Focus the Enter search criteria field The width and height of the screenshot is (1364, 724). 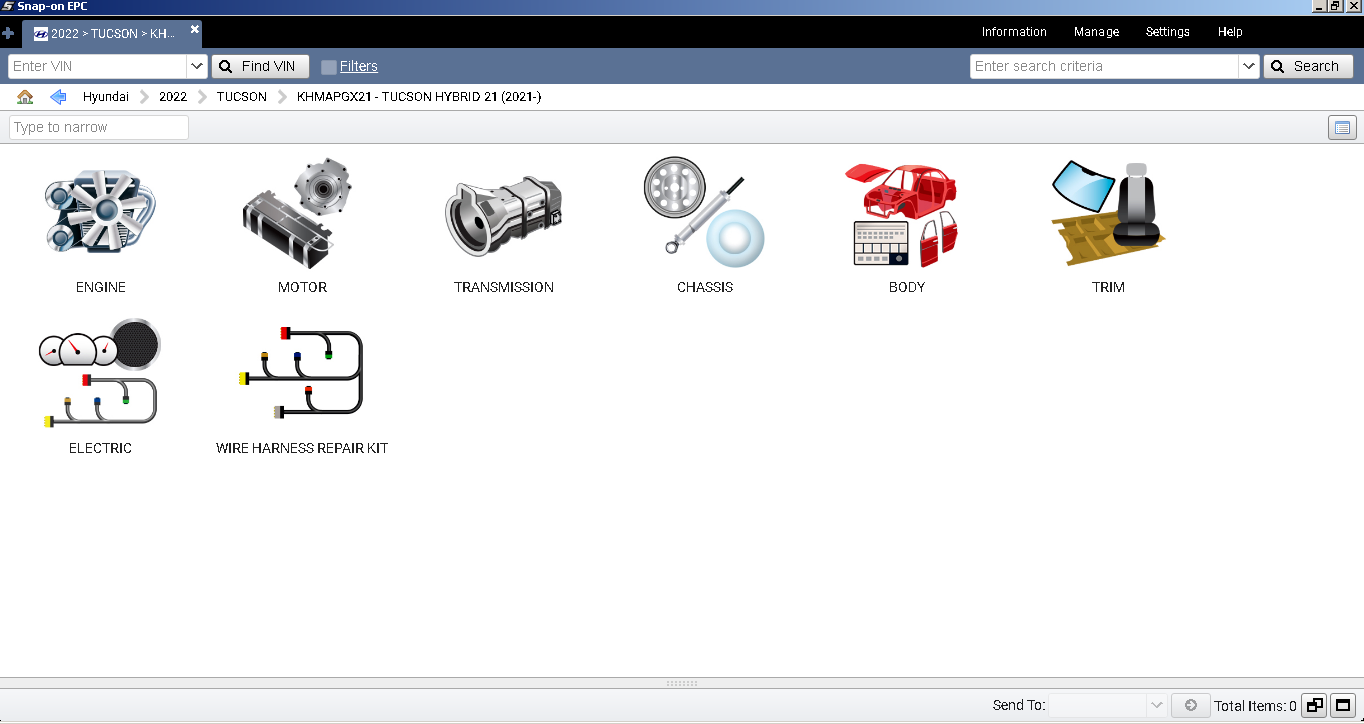click(x=1104, y=66)
